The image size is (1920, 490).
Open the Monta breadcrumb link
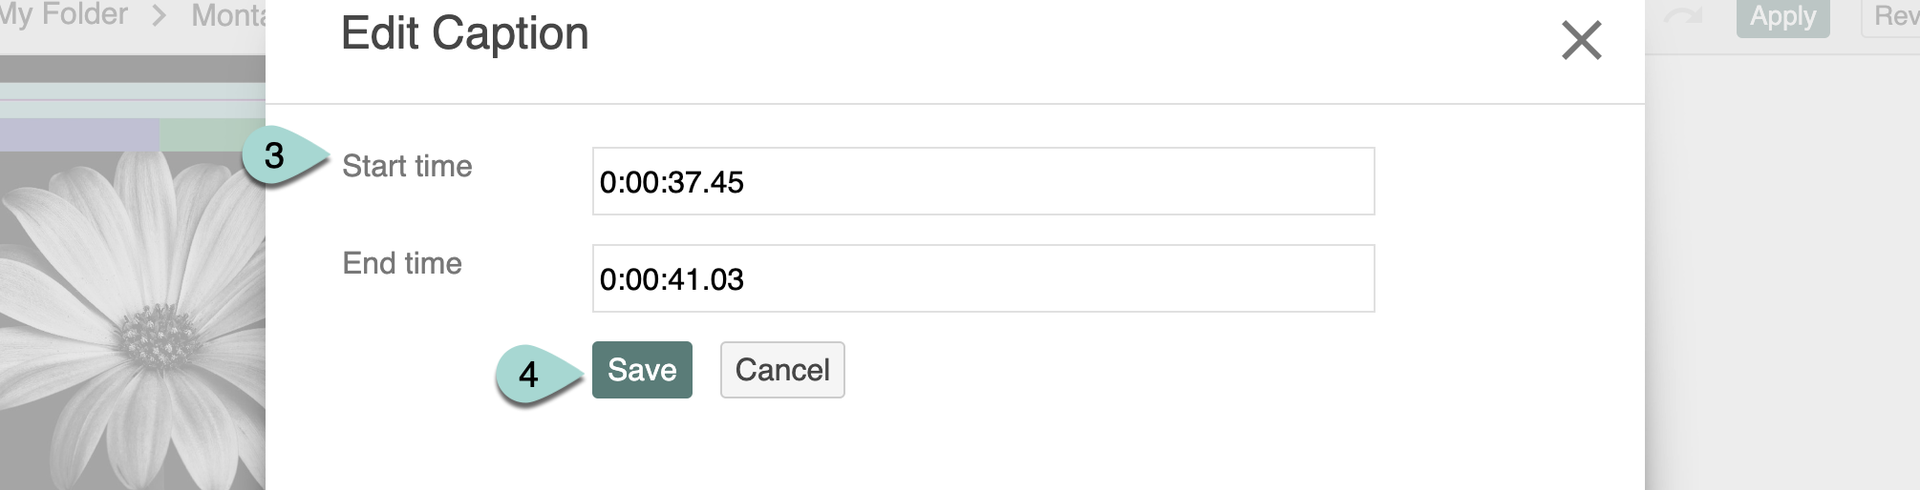click(x=228, y=16)
